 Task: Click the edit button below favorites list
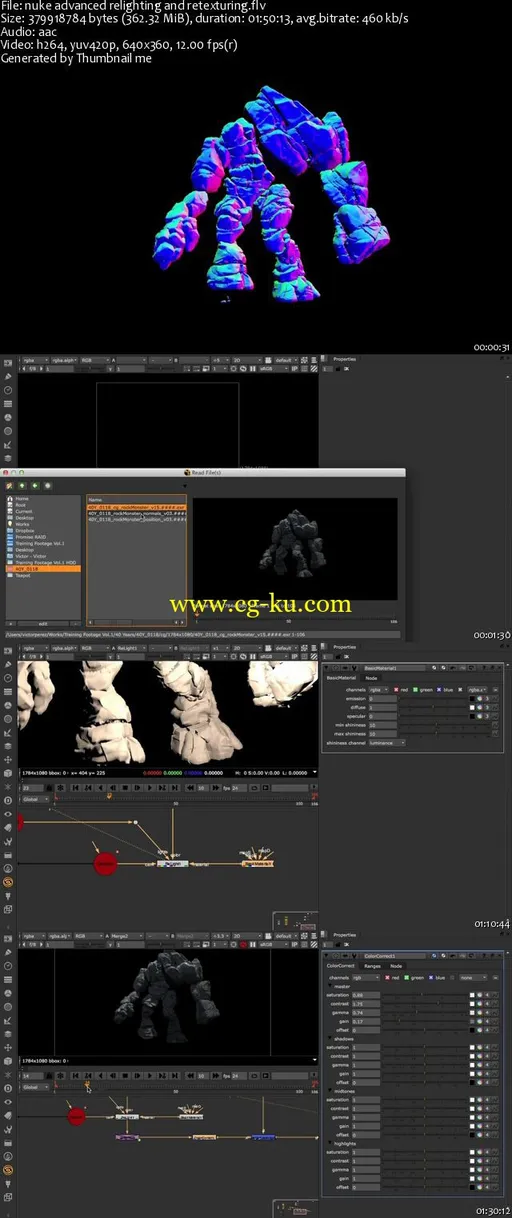tap(43, 623)
